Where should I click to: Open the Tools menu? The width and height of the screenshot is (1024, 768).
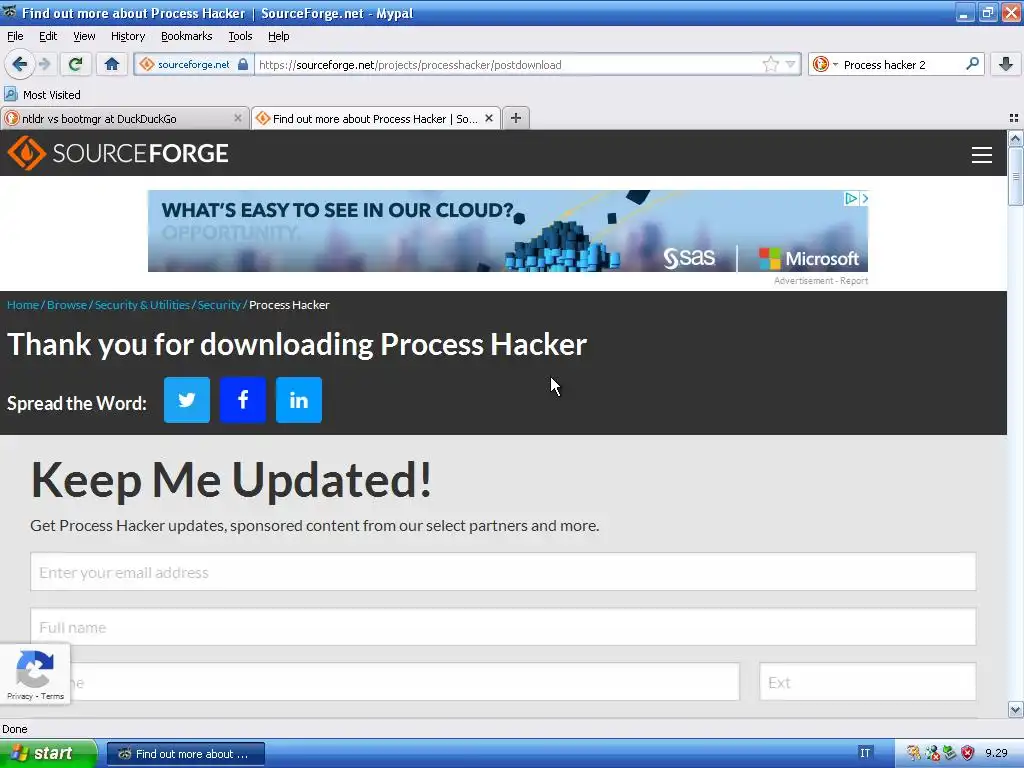pos(240,36)
